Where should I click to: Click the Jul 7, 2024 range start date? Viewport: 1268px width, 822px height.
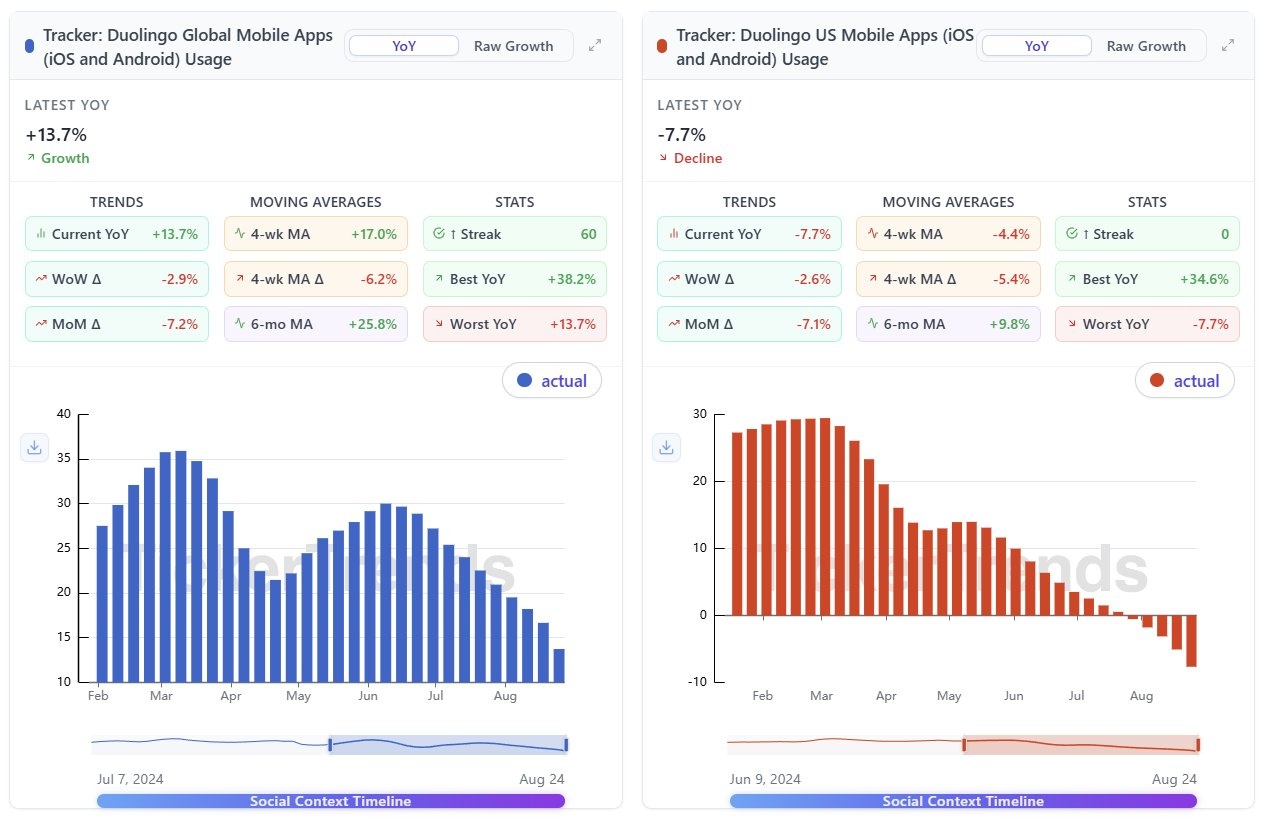tap(131, 779)
